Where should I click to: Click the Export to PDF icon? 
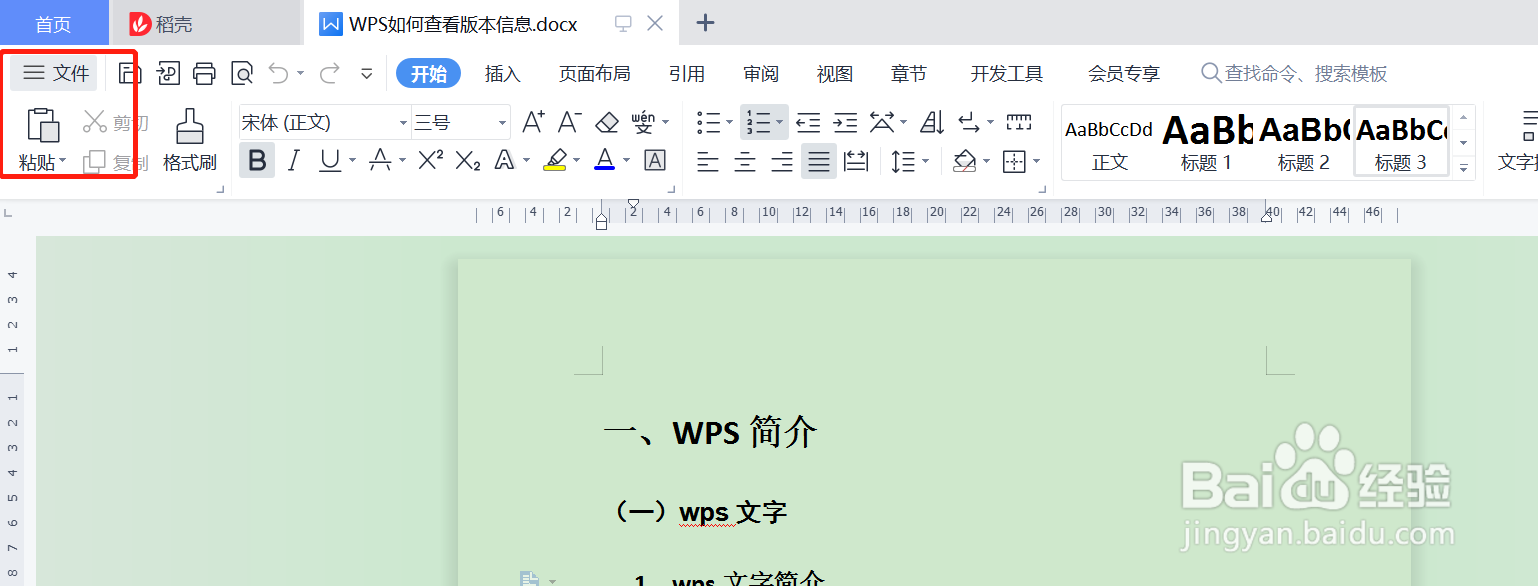[x=168, y=73]
